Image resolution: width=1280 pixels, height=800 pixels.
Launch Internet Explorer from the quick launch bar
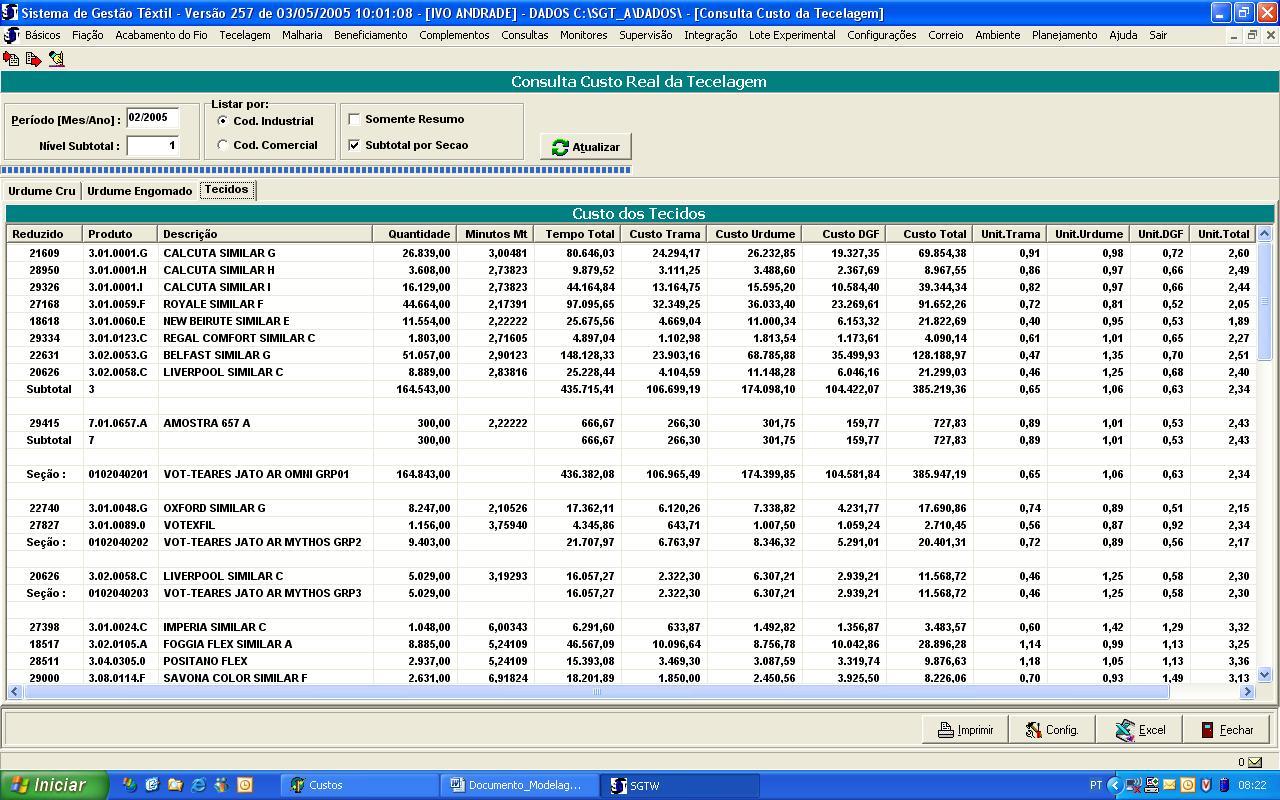(x=198, y=785)
